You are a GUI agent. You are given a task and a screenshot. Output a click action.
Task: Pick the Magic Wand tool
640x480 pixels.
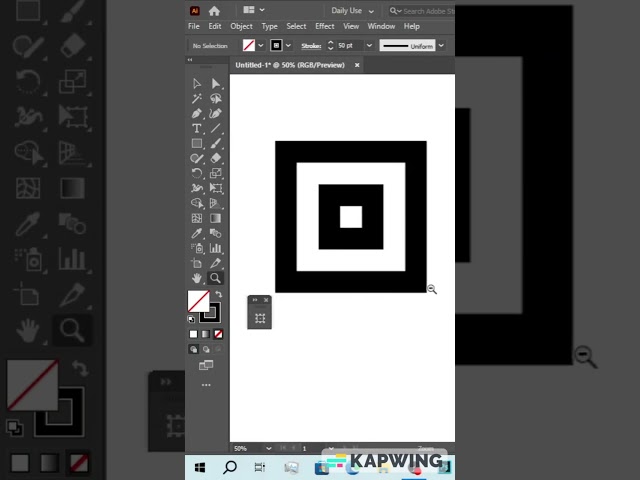coord(197,98)
